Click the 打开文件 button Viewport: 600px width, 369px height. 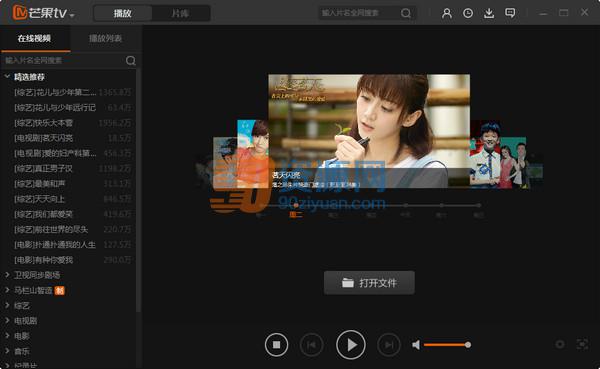(x=369, y=283)
